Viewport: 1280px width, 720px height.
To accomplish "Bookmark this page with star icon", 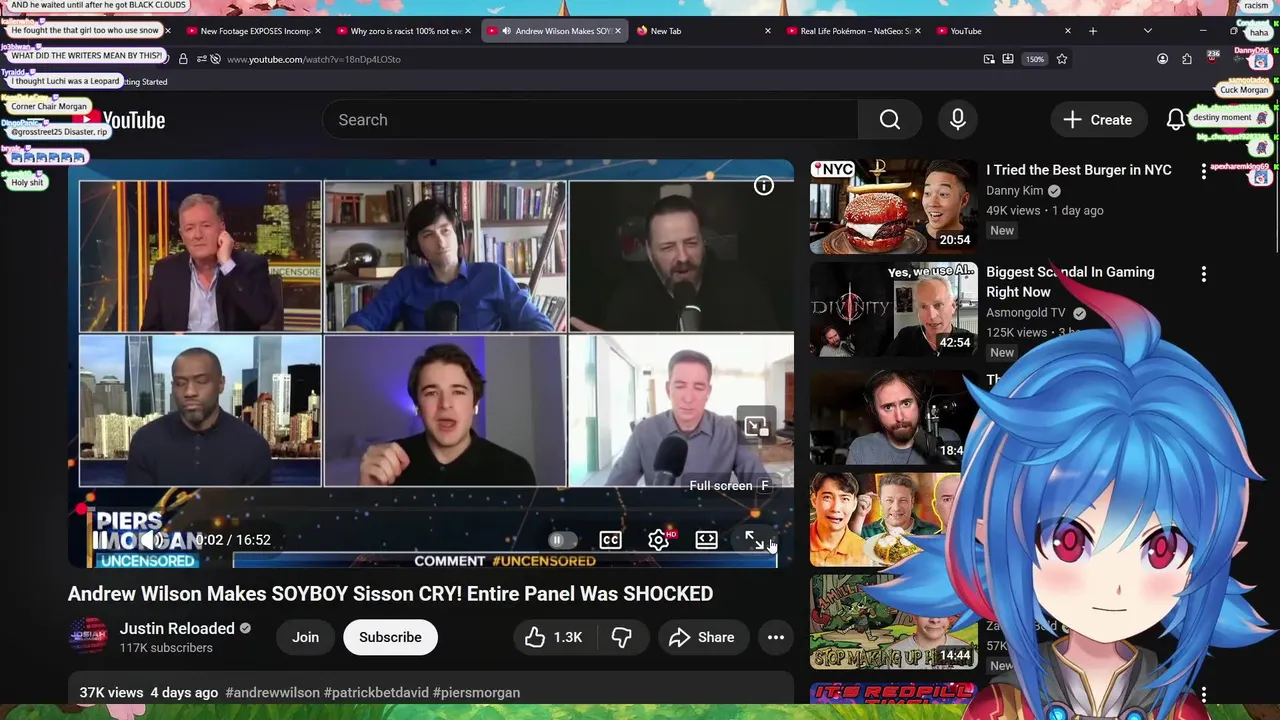I will [1062, 59].
